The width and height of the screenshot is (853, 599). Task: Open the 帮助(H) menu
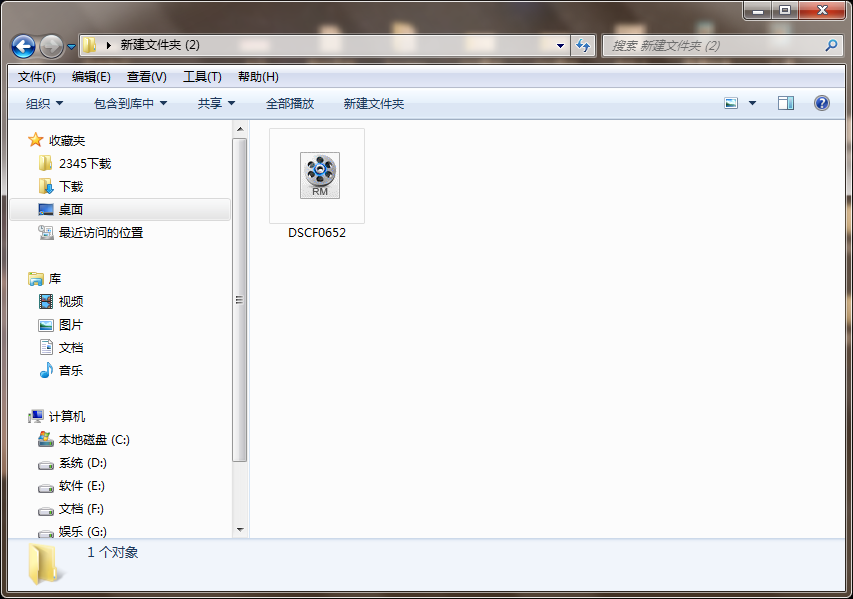coord(258,77)
